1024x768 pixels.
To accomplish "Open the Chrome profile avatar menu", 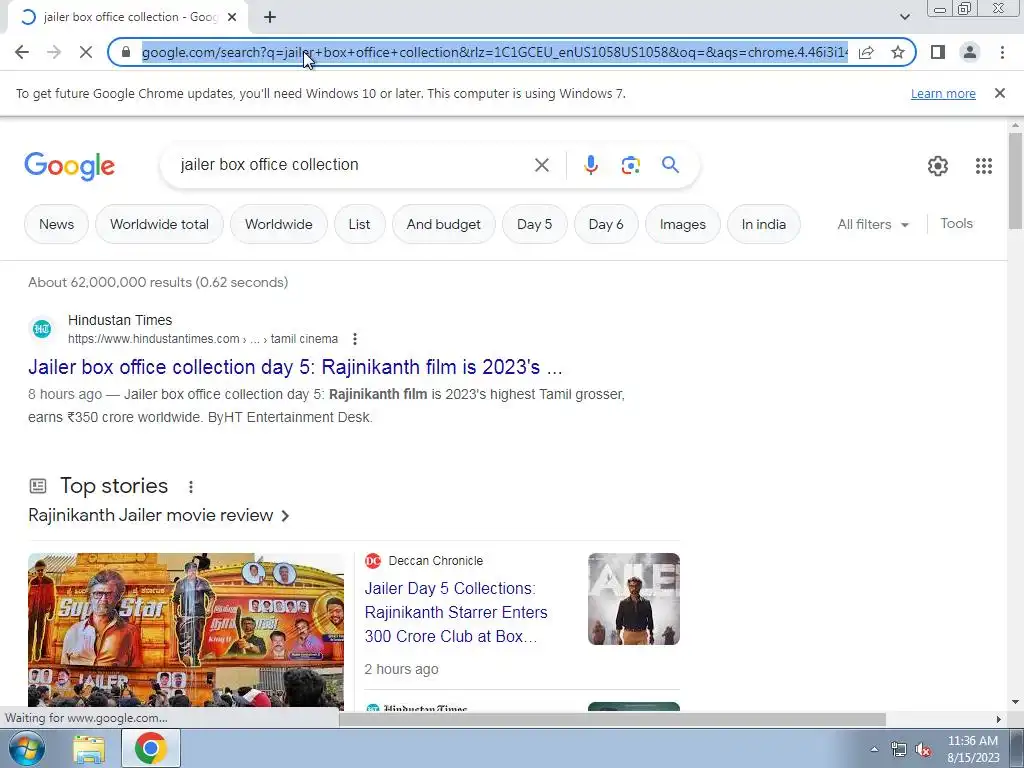I will tap(970, 52).
